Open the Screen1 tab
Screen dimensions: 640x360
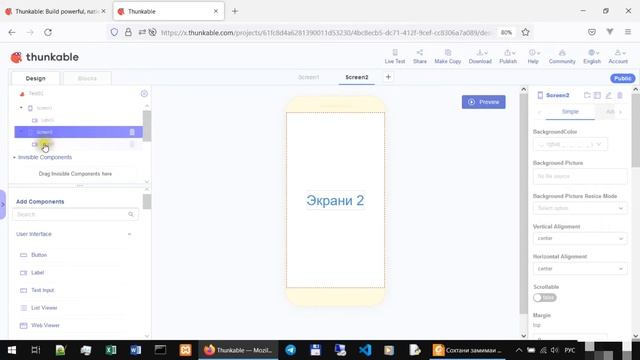(x=309, y=77)
